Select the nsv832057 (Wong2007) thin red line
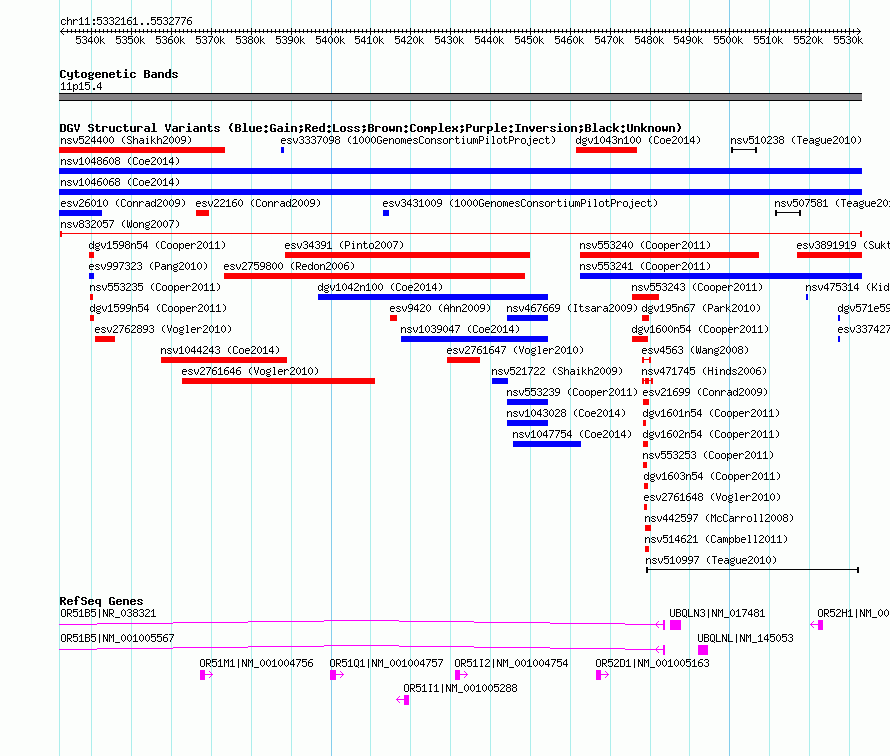 pyautogui.click(x=460, y=234)
